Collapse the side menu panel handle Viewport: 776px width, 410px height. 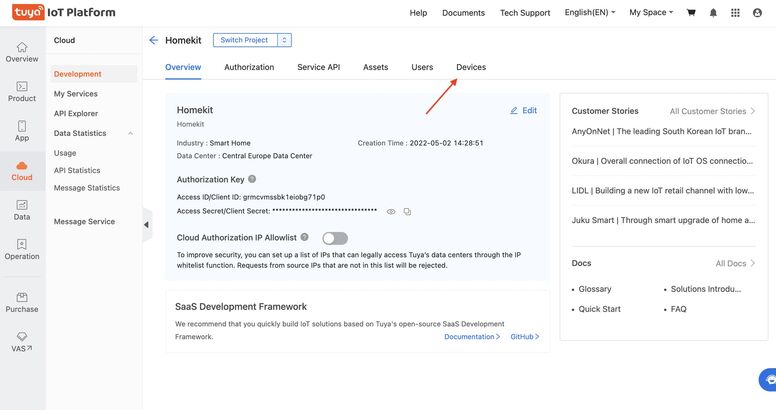click(x=146, y=224)
